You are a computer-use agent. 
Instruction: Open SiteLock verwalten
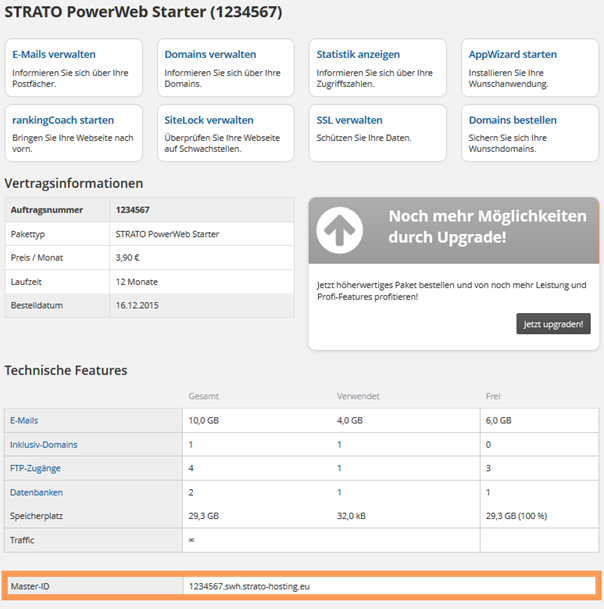click(209, 120)
